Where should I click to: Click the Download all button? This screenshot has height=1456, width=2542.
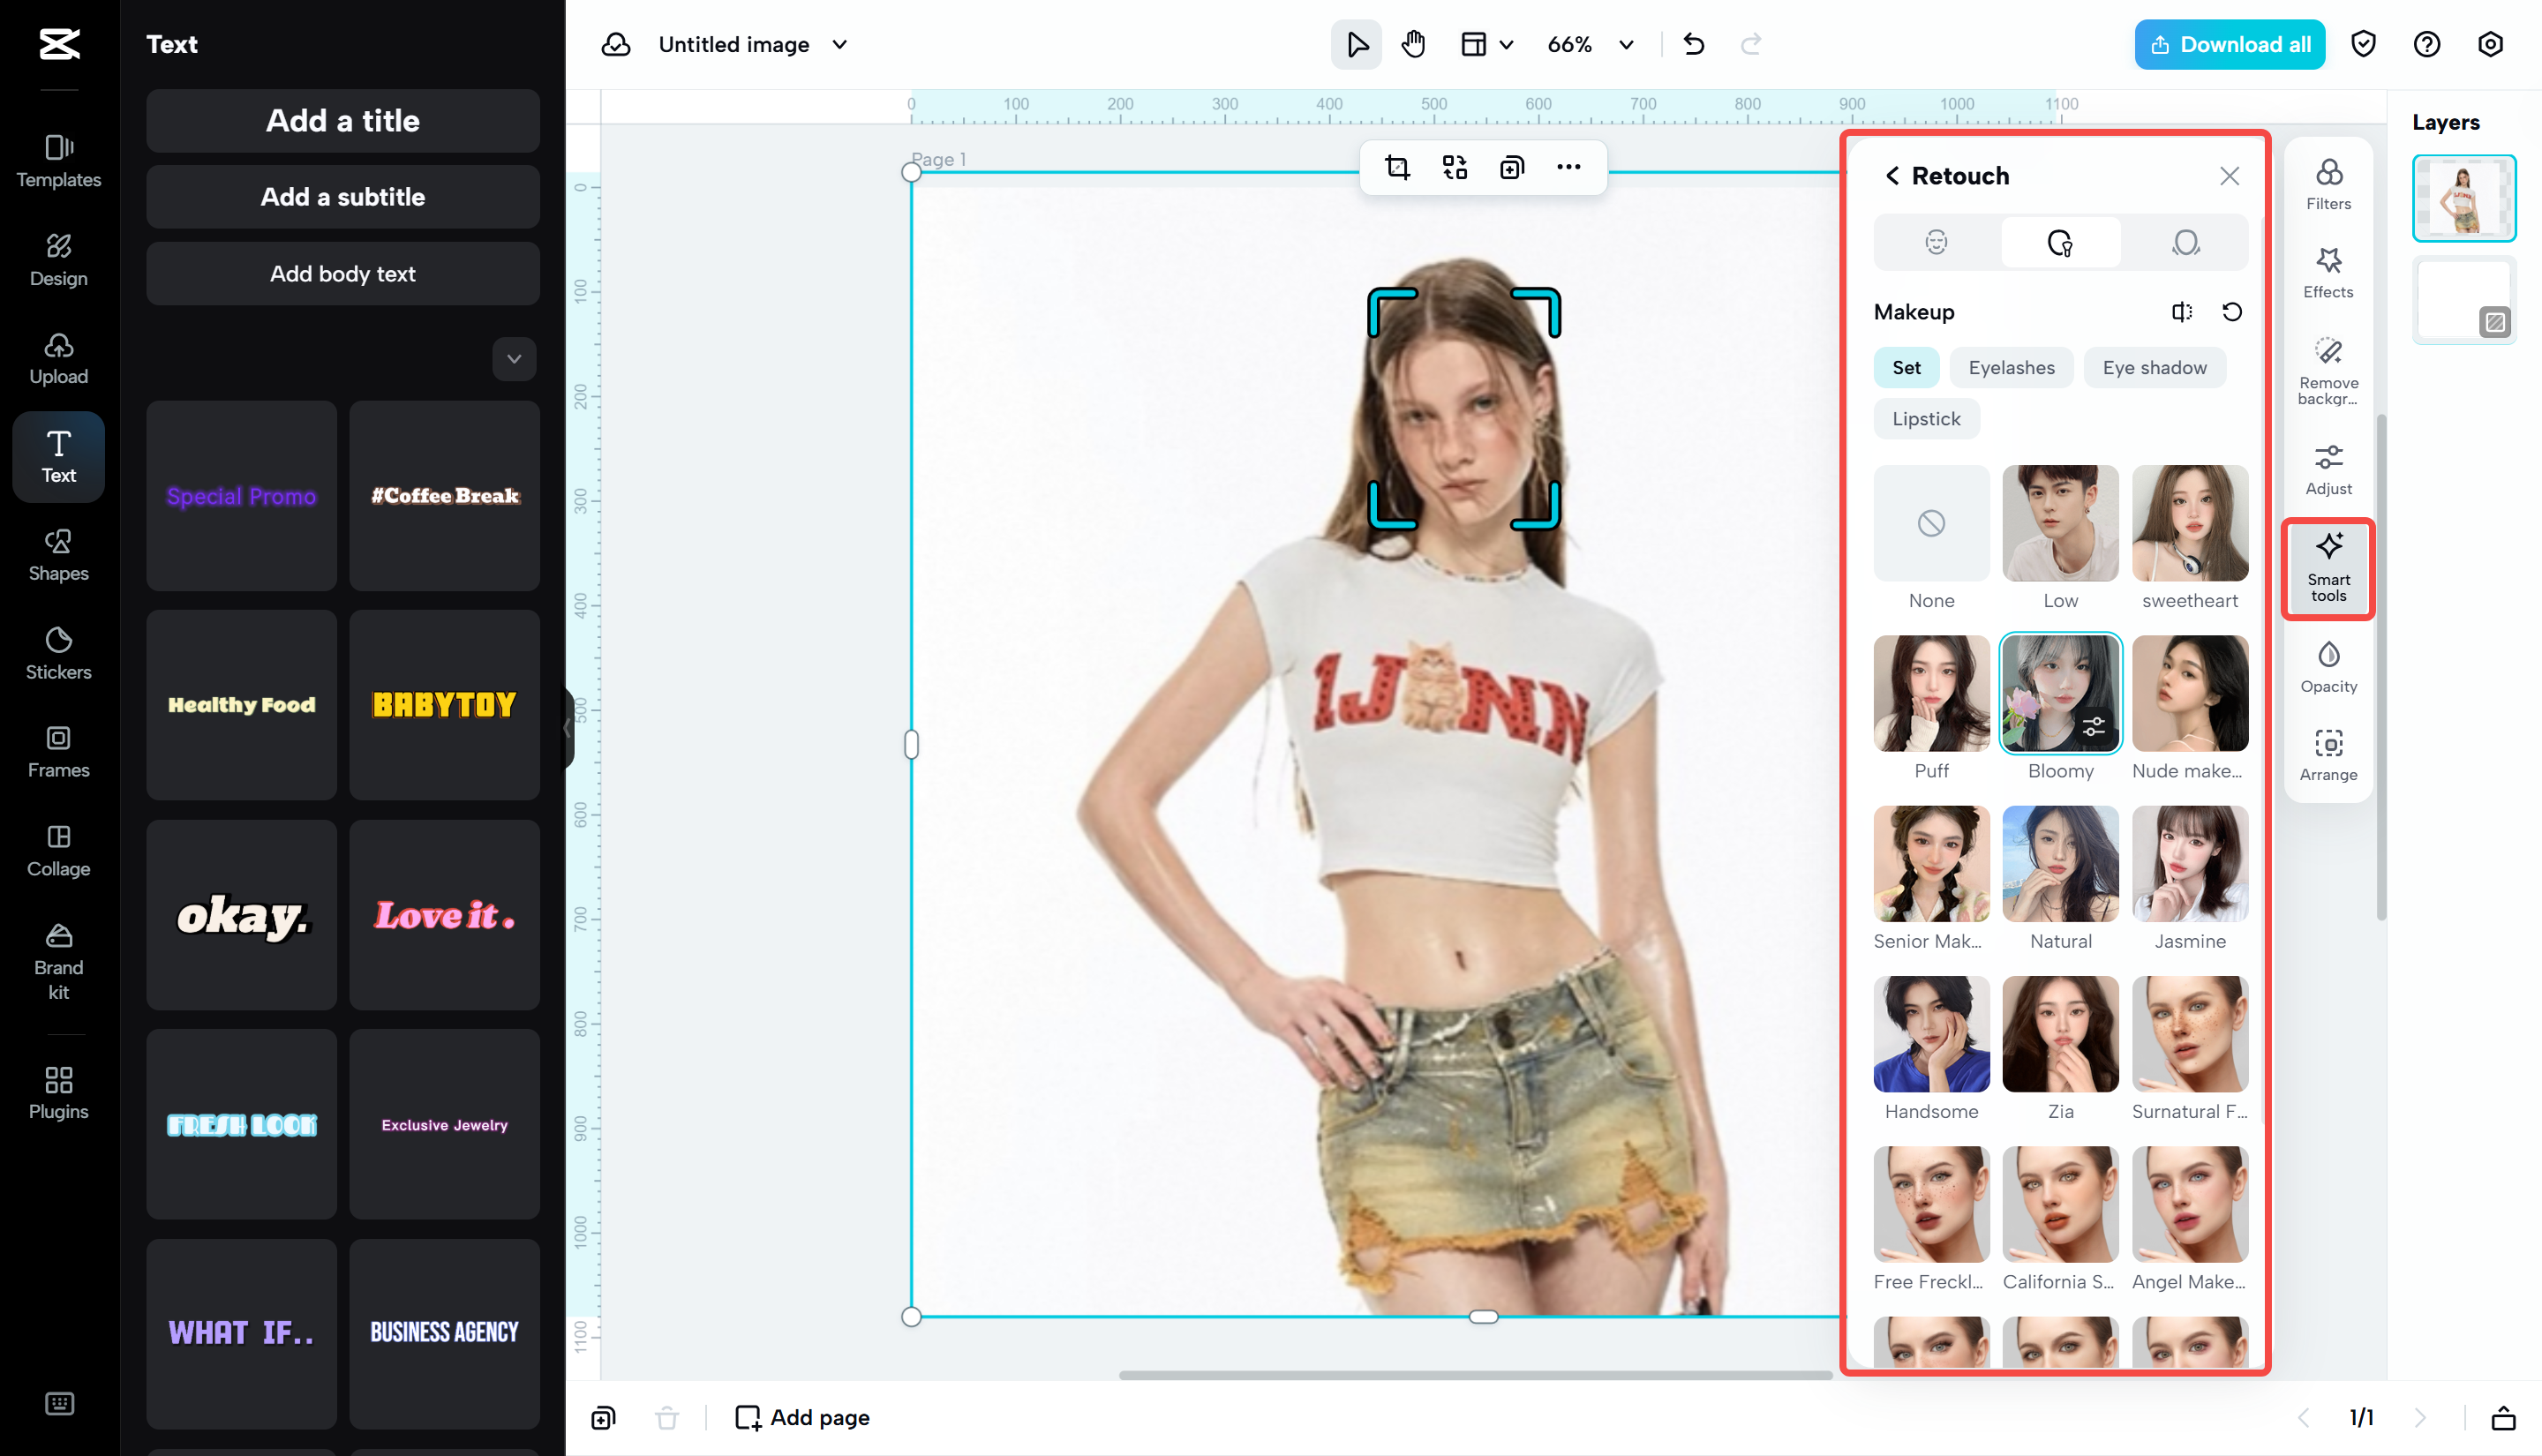2229,44
